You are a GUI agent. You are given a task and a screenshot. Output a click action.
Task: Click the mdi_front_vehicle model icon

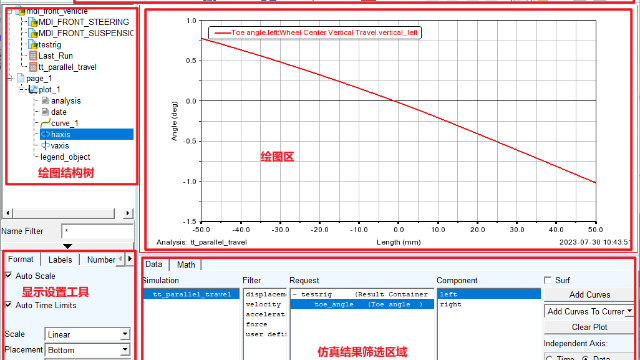coord(20,11)
